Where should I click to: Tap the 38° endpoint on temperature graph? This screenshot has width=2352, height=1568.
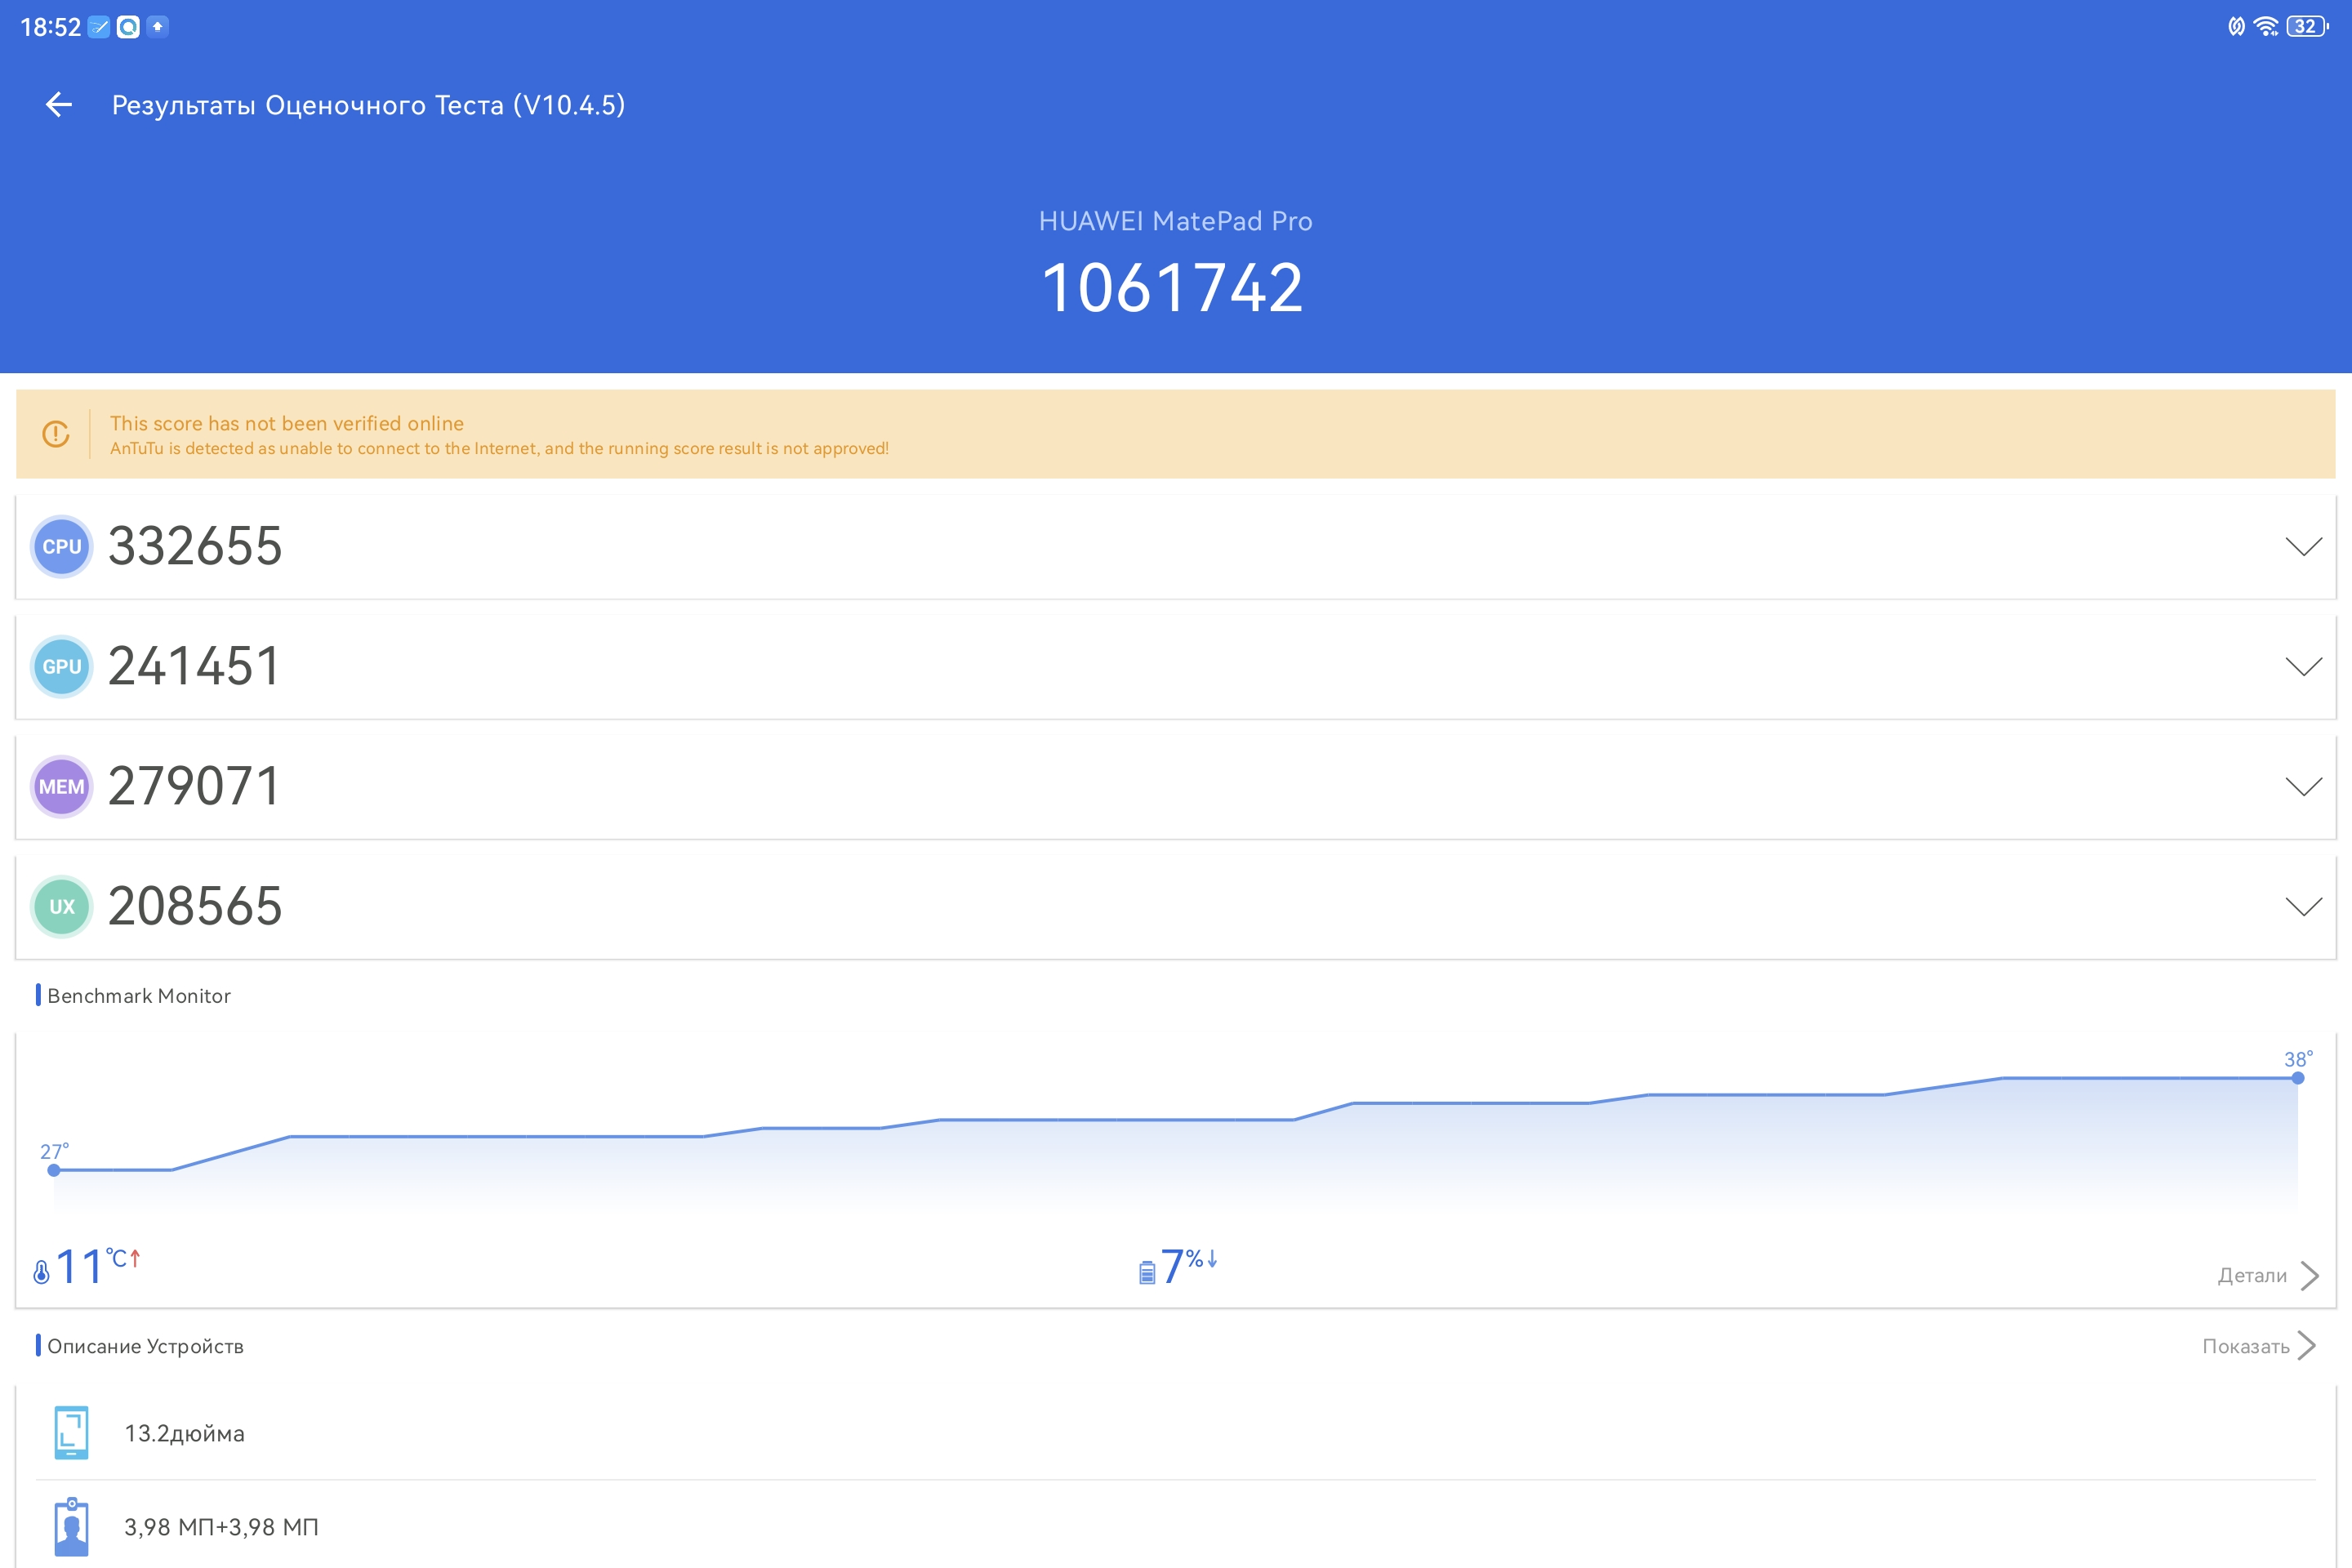[2298, 1078]
